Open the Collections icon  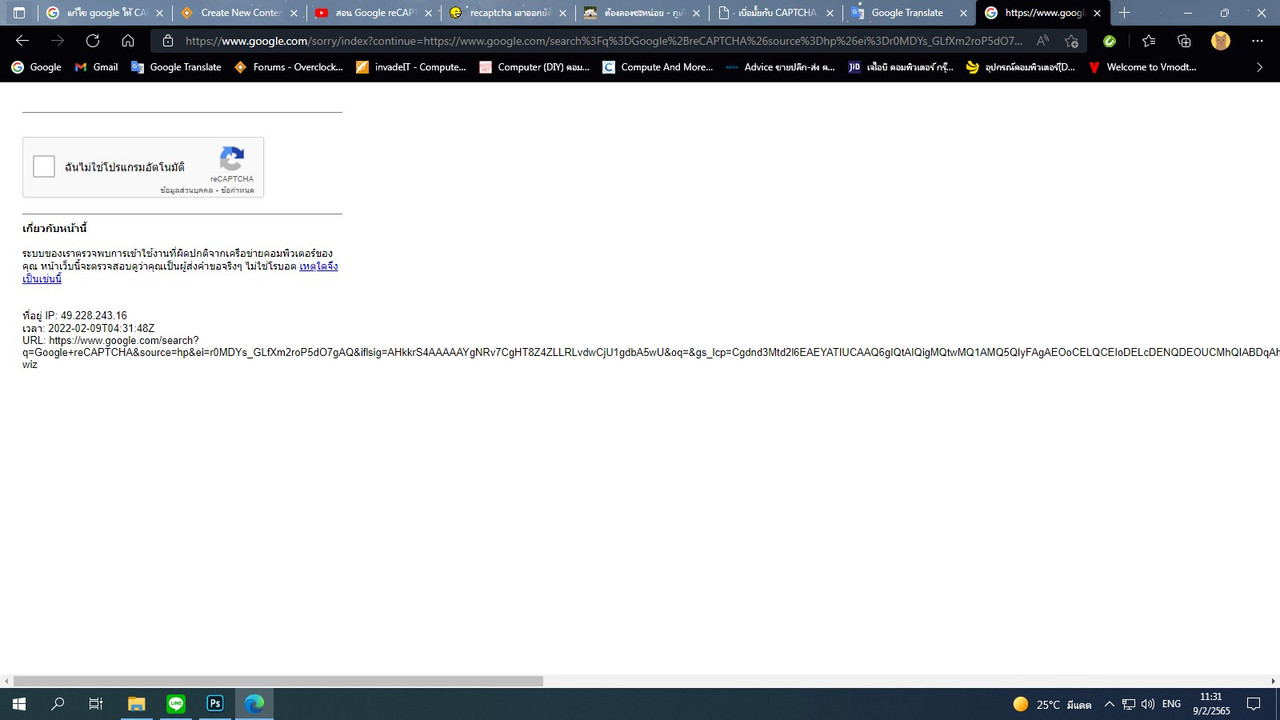coord(1184,41)
